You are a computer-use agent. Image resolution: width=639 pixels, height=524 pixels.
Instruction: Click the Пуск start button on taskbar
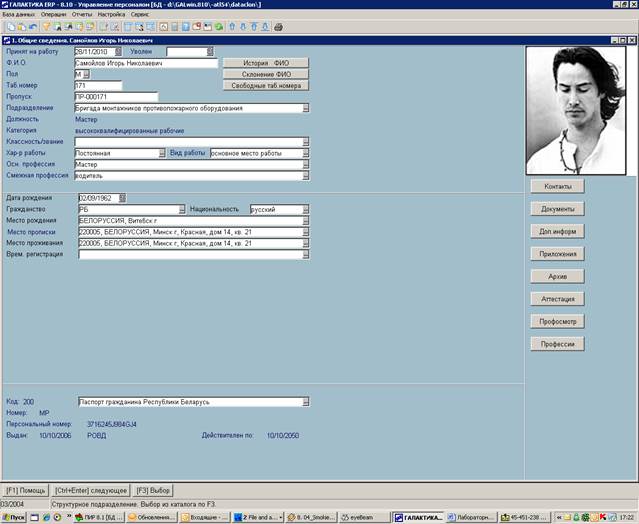[x=13, y=517]
